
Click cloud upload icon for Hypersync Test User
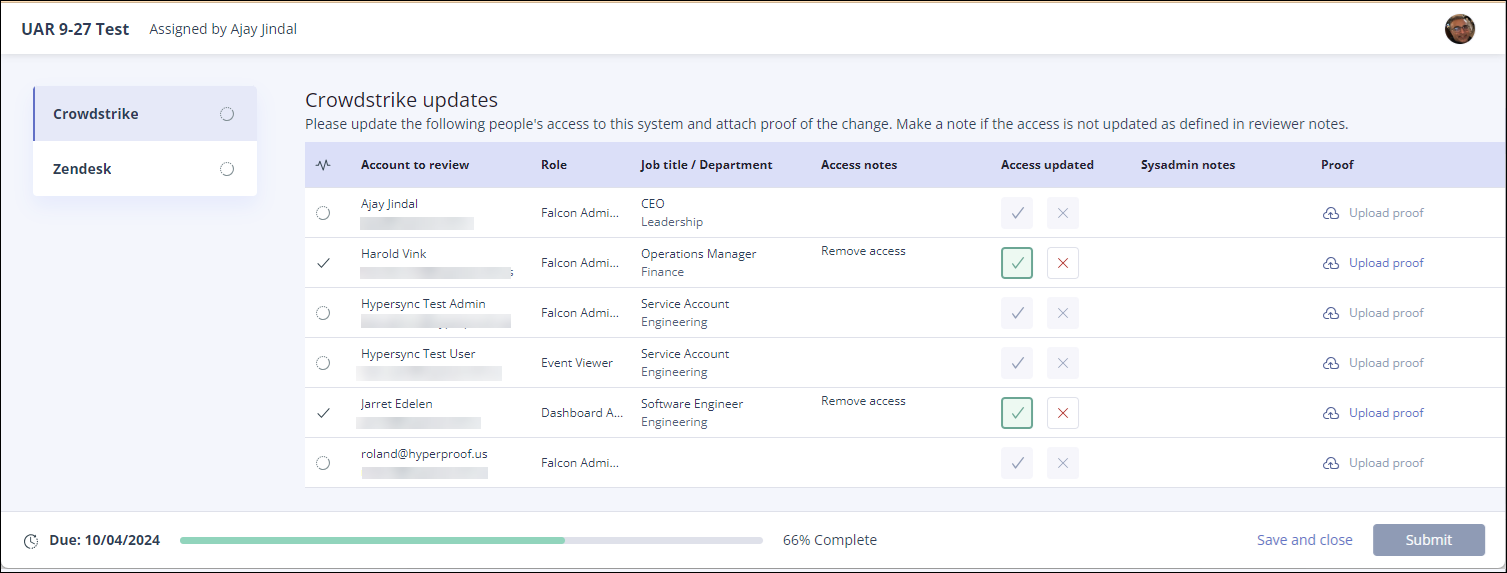(x=1331, y=363)
